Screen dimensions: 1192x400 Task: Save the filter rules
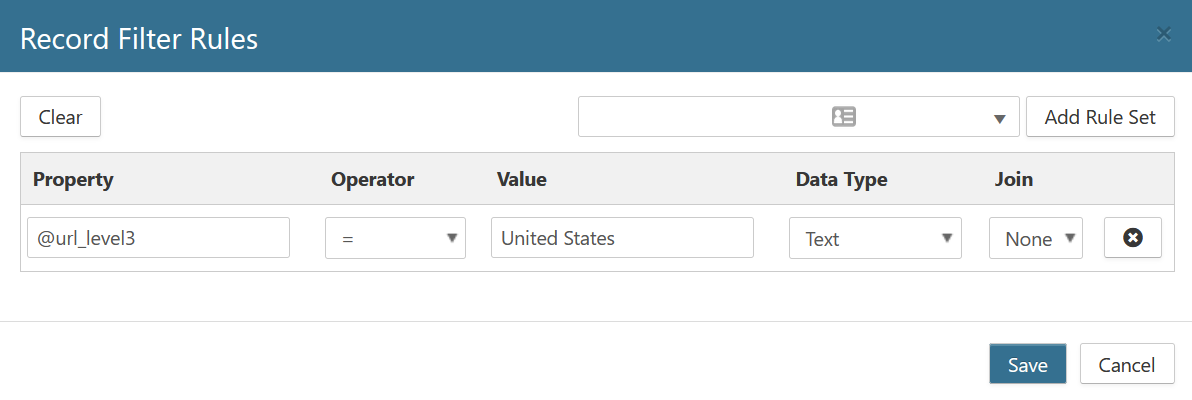coord(1027,365)
